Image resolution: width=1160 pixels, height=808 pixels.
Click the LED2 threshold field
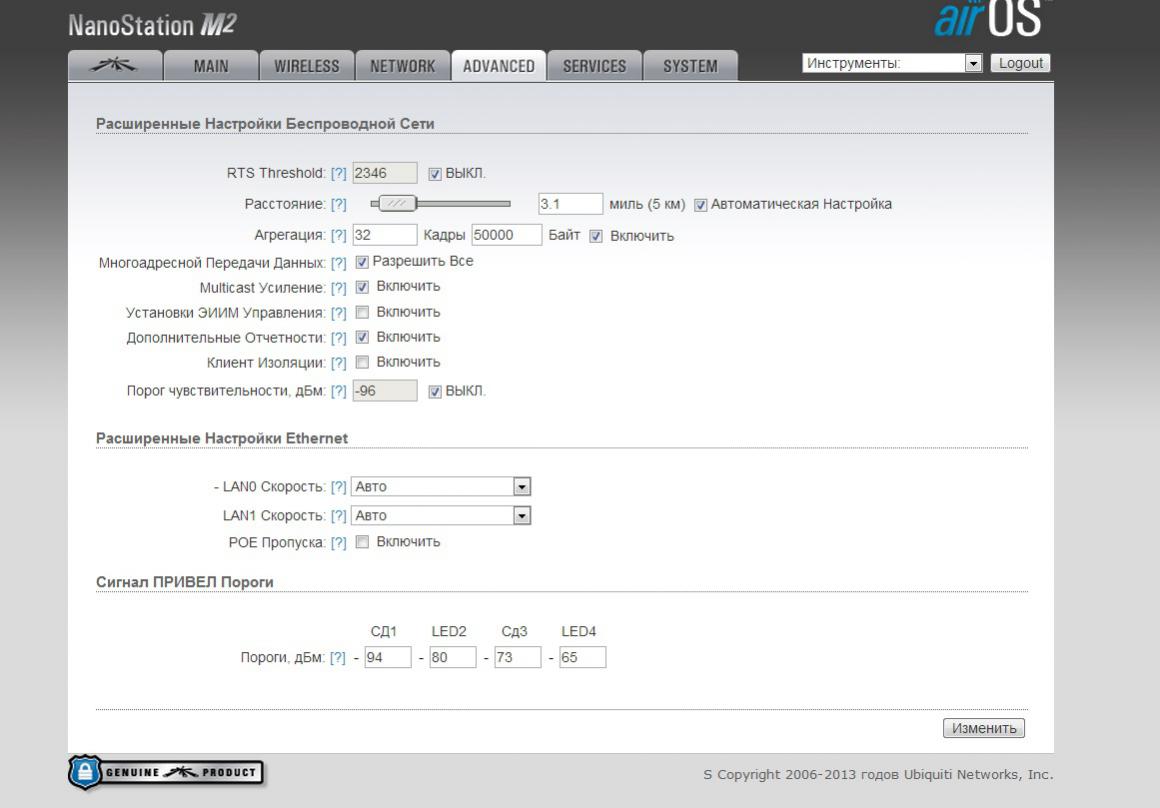click(x=453, y=657)
